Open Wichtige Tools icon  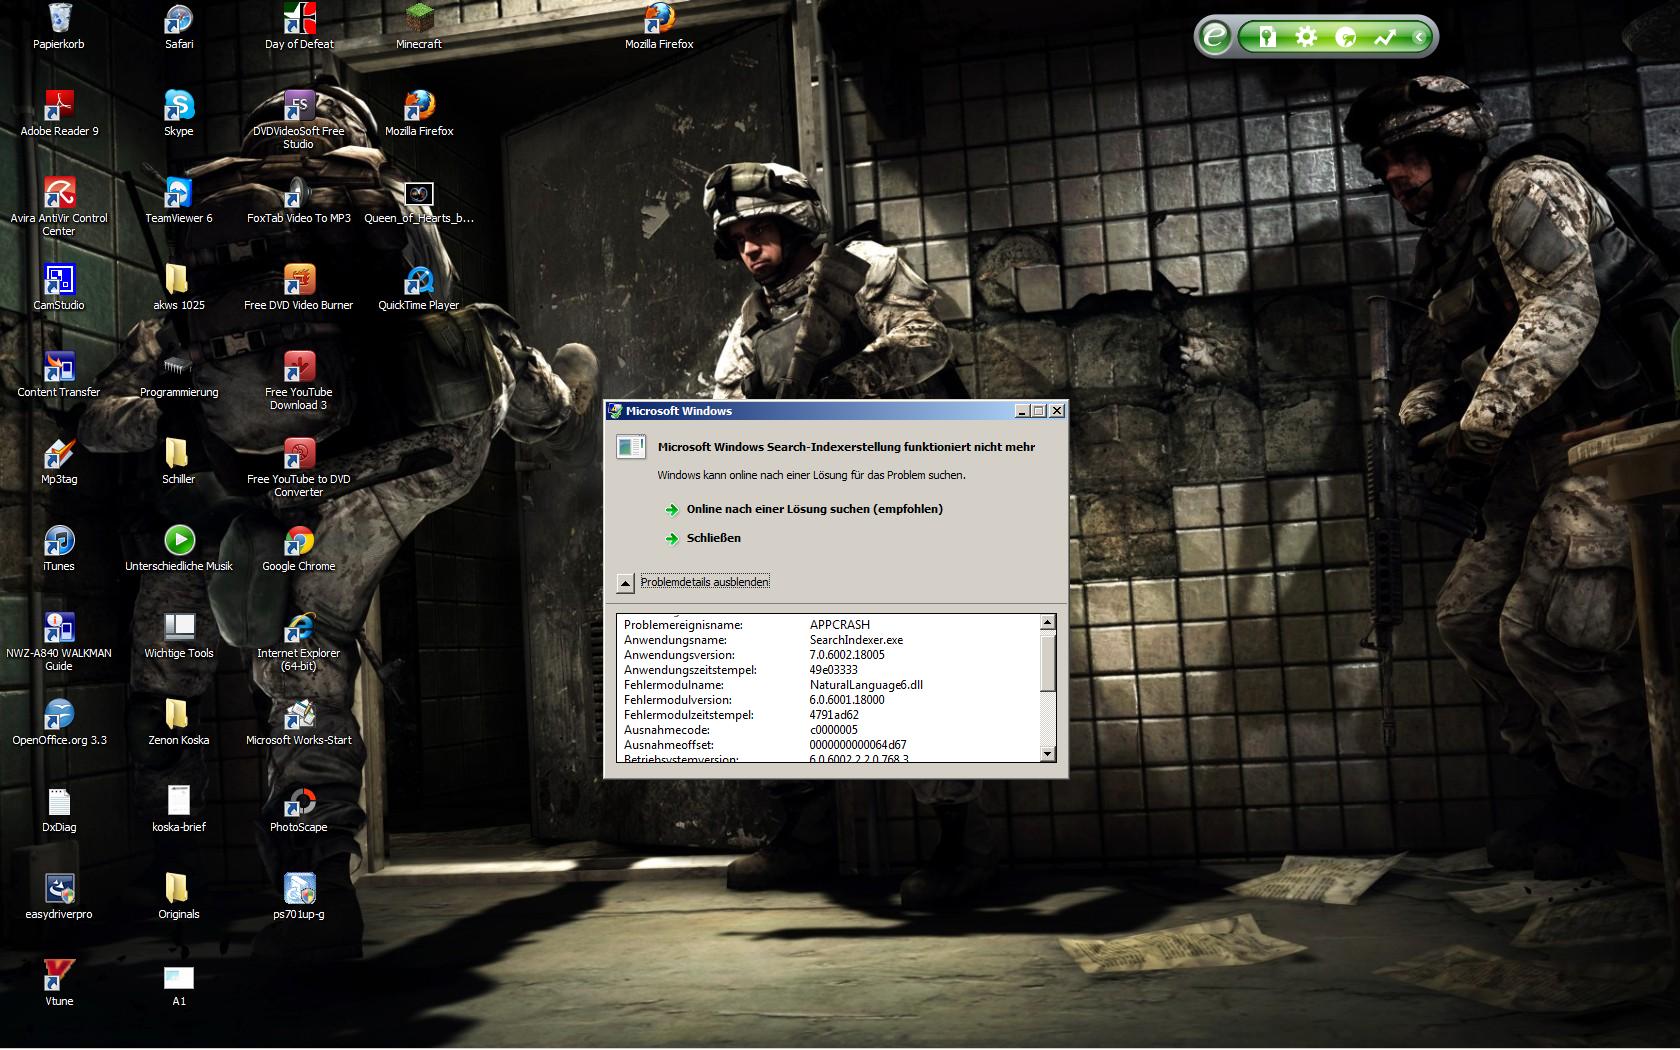tap(179, 628)
